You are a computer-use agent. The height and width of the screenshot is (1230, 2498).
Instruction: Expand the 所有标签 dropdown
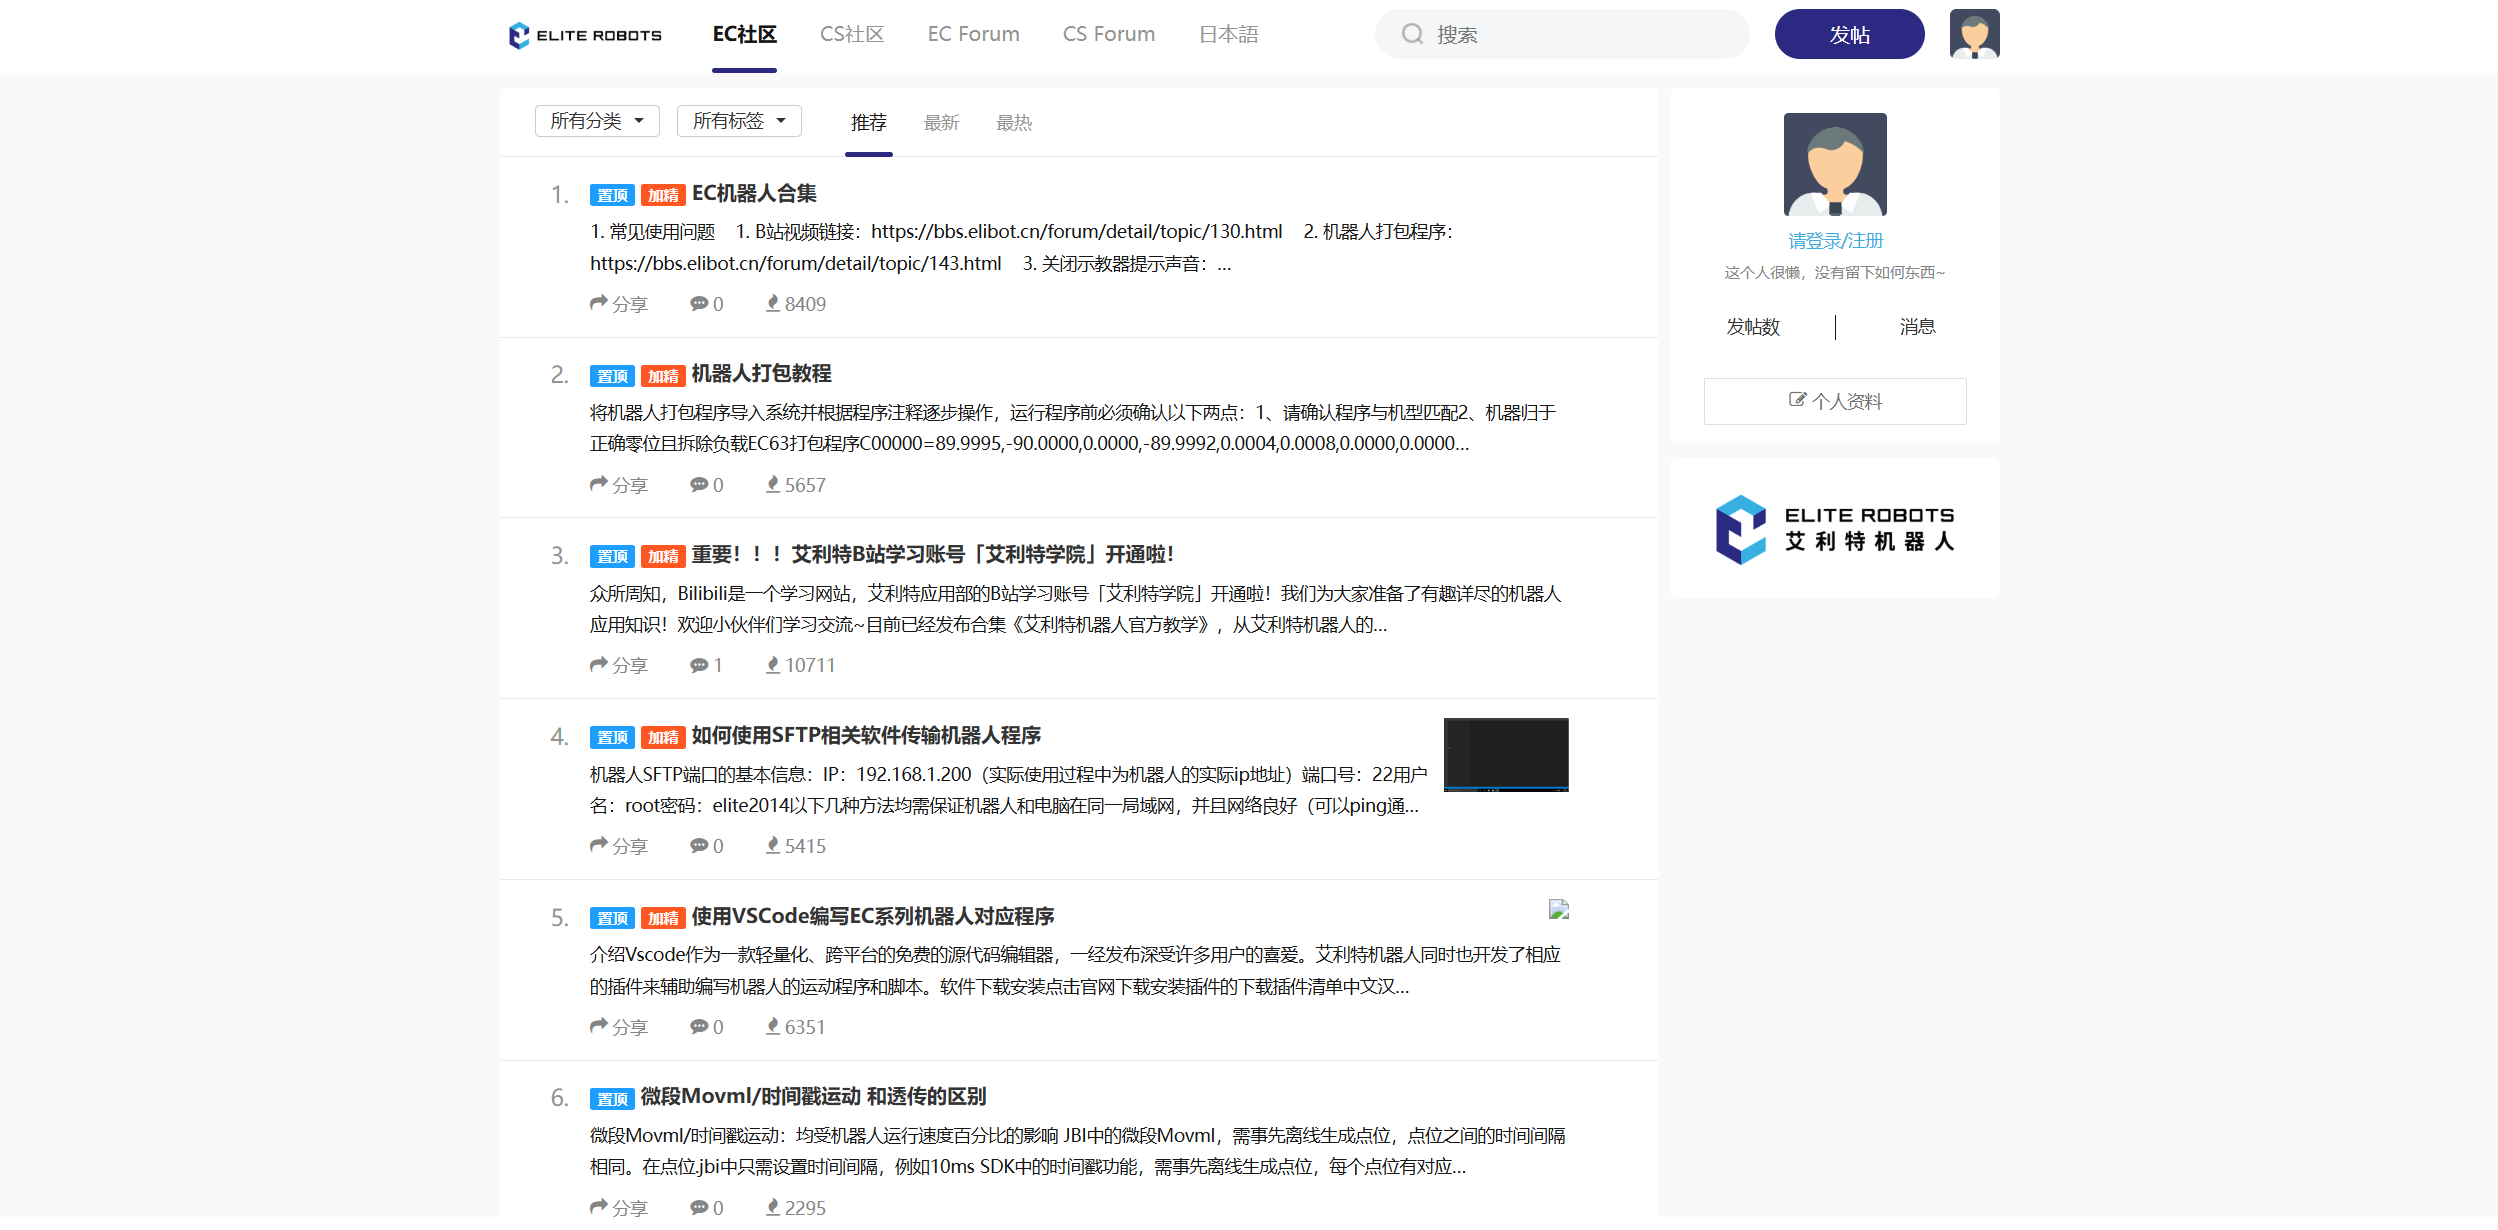pos(739,121)
